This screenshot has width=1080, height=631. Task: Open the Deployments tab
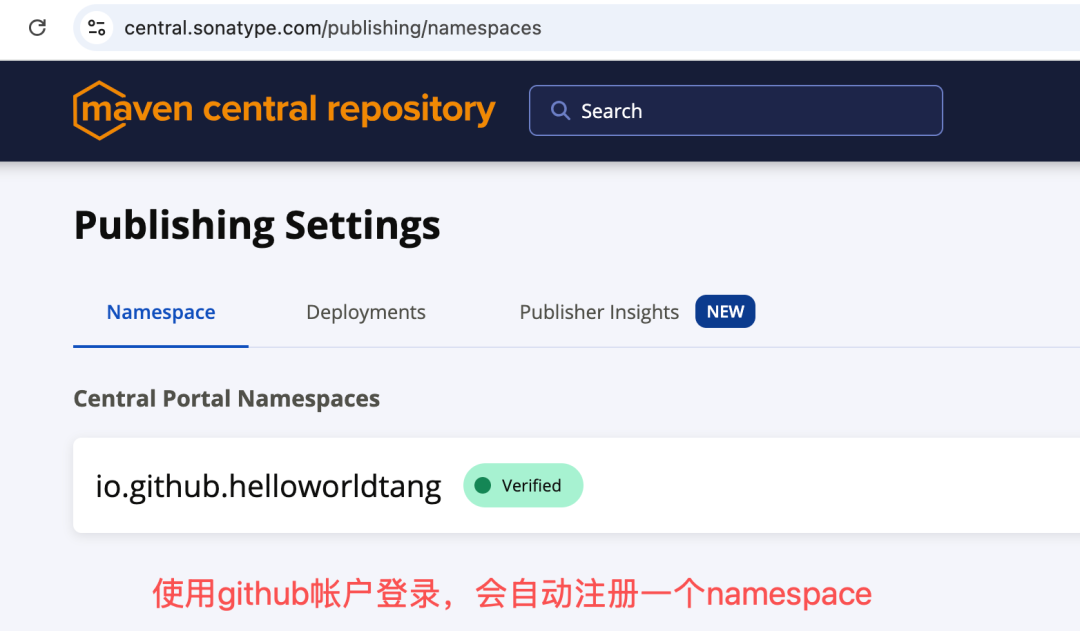pos(366,312)
